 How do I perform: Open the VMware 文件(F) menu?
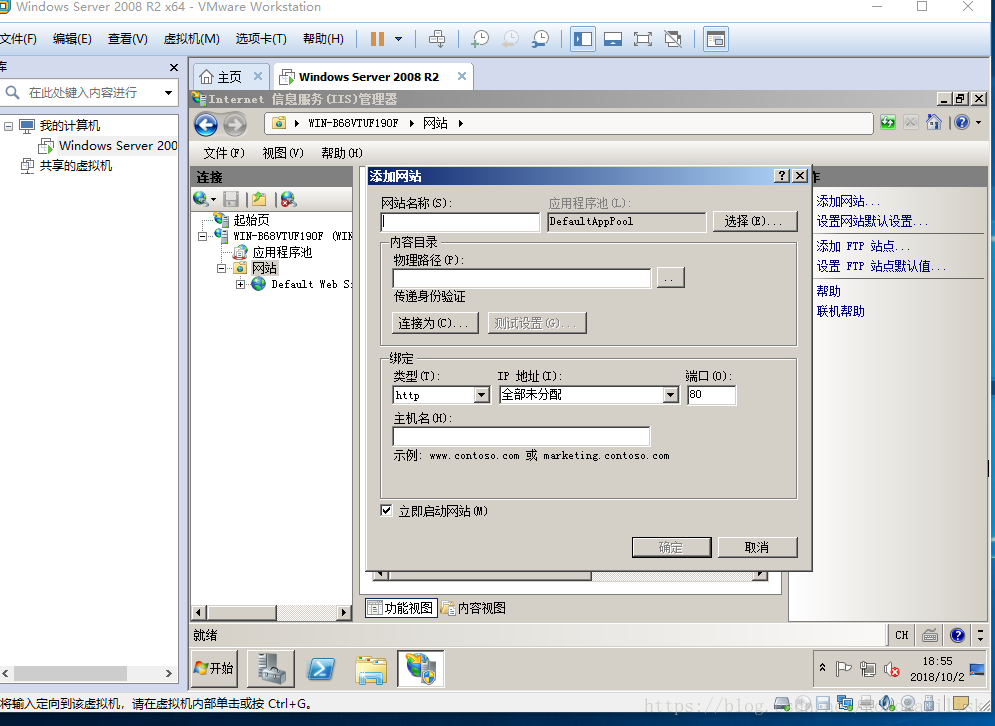pos(18,39)
